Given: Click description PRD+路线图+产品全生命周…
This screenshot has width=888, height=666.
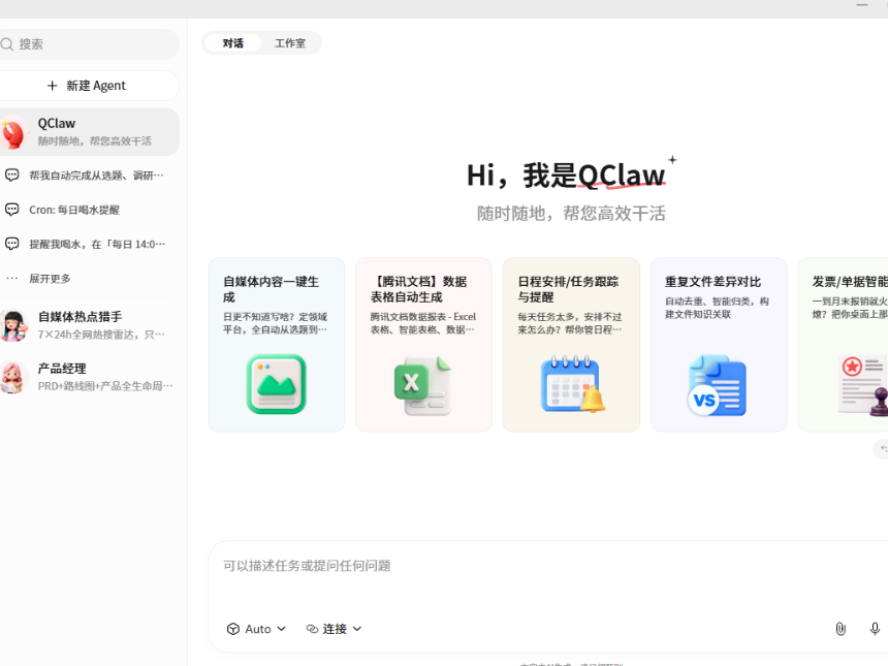Looking at the screenshot, I should pos(105,386).
